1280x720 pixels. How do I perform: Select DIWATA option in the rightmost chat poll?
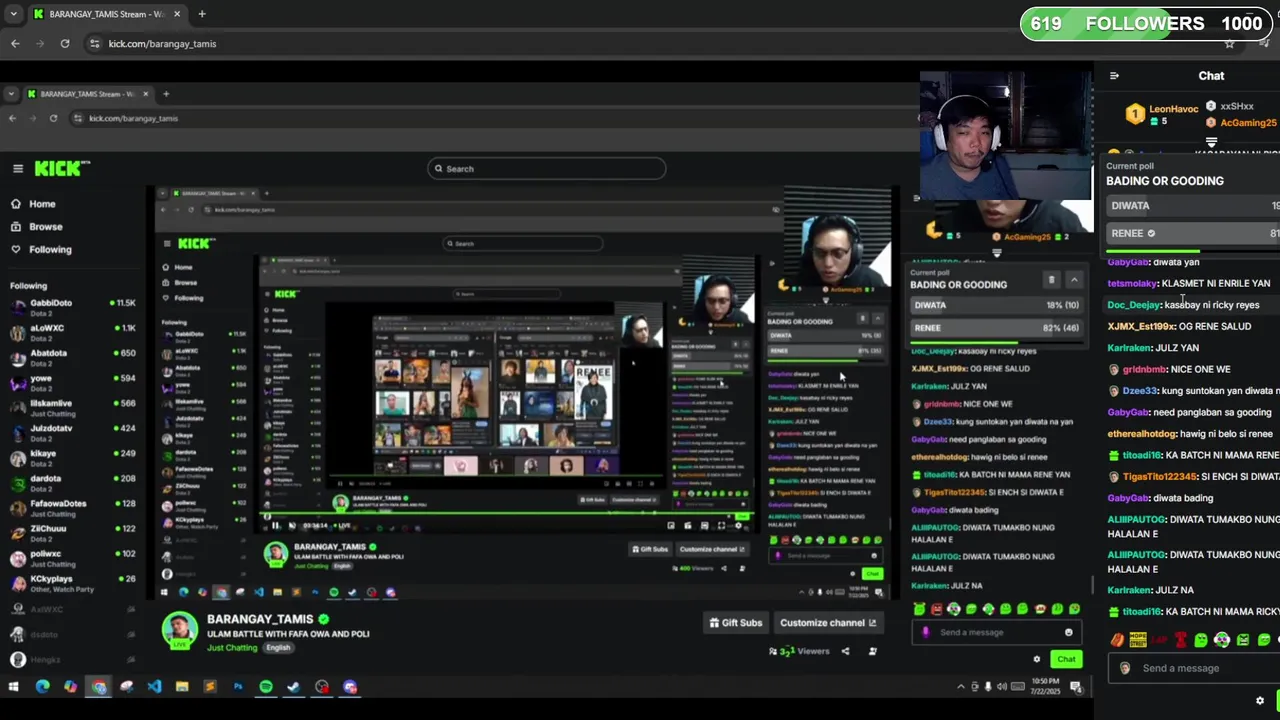pos(1193,206)
